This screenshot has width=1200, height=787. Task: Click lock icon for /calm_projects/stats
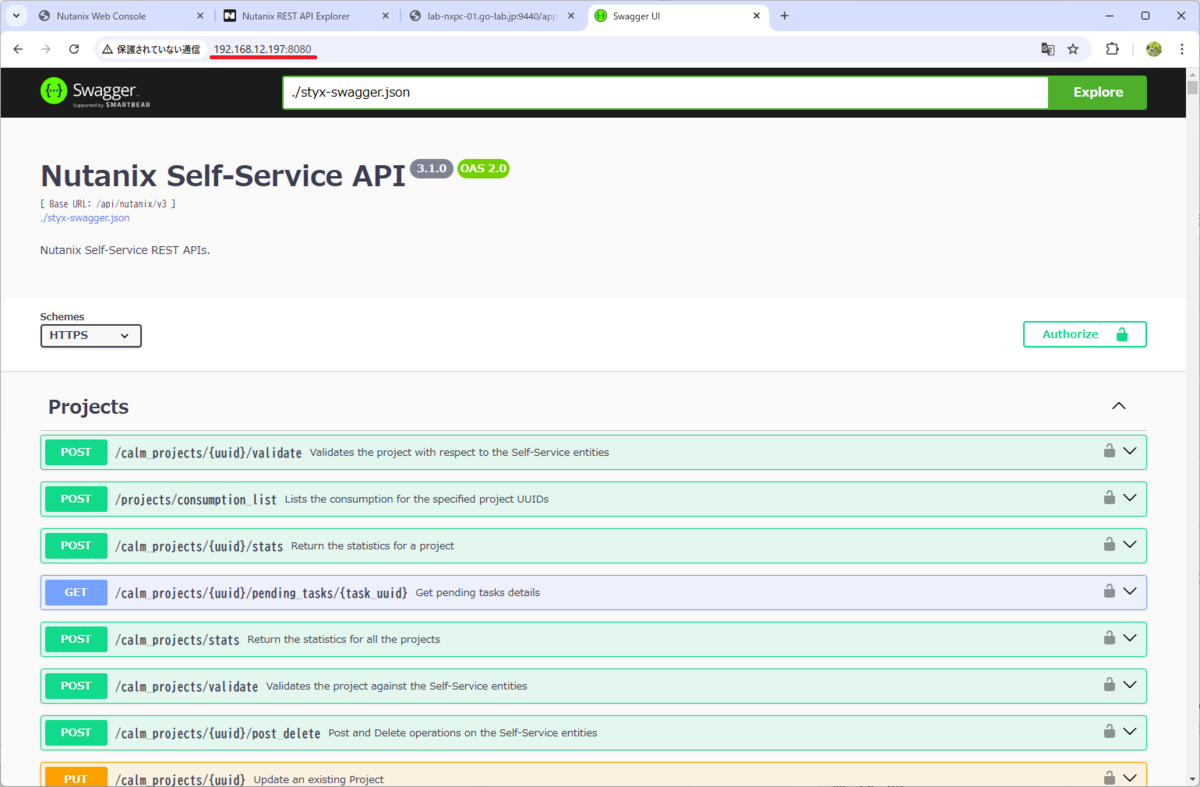pyautogui.click(x=1109, y=638)
